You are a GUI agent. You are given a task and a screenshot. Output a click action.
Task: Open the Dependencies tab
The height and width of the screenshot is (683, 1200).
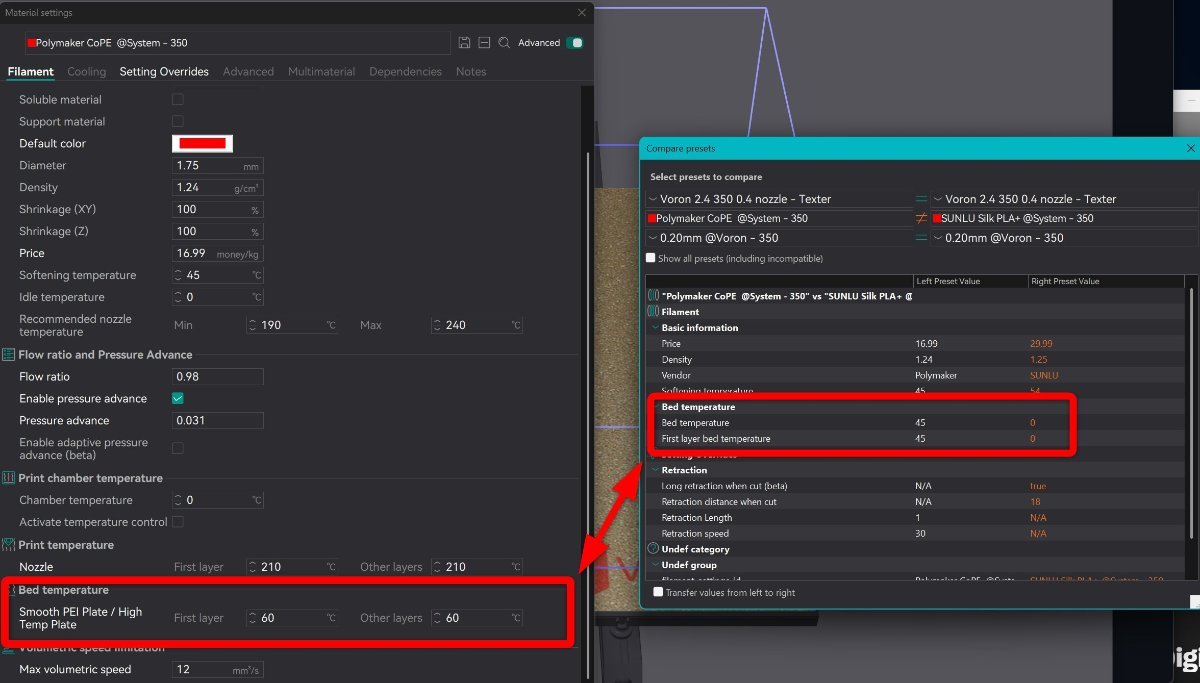click(x=405, y=72)
